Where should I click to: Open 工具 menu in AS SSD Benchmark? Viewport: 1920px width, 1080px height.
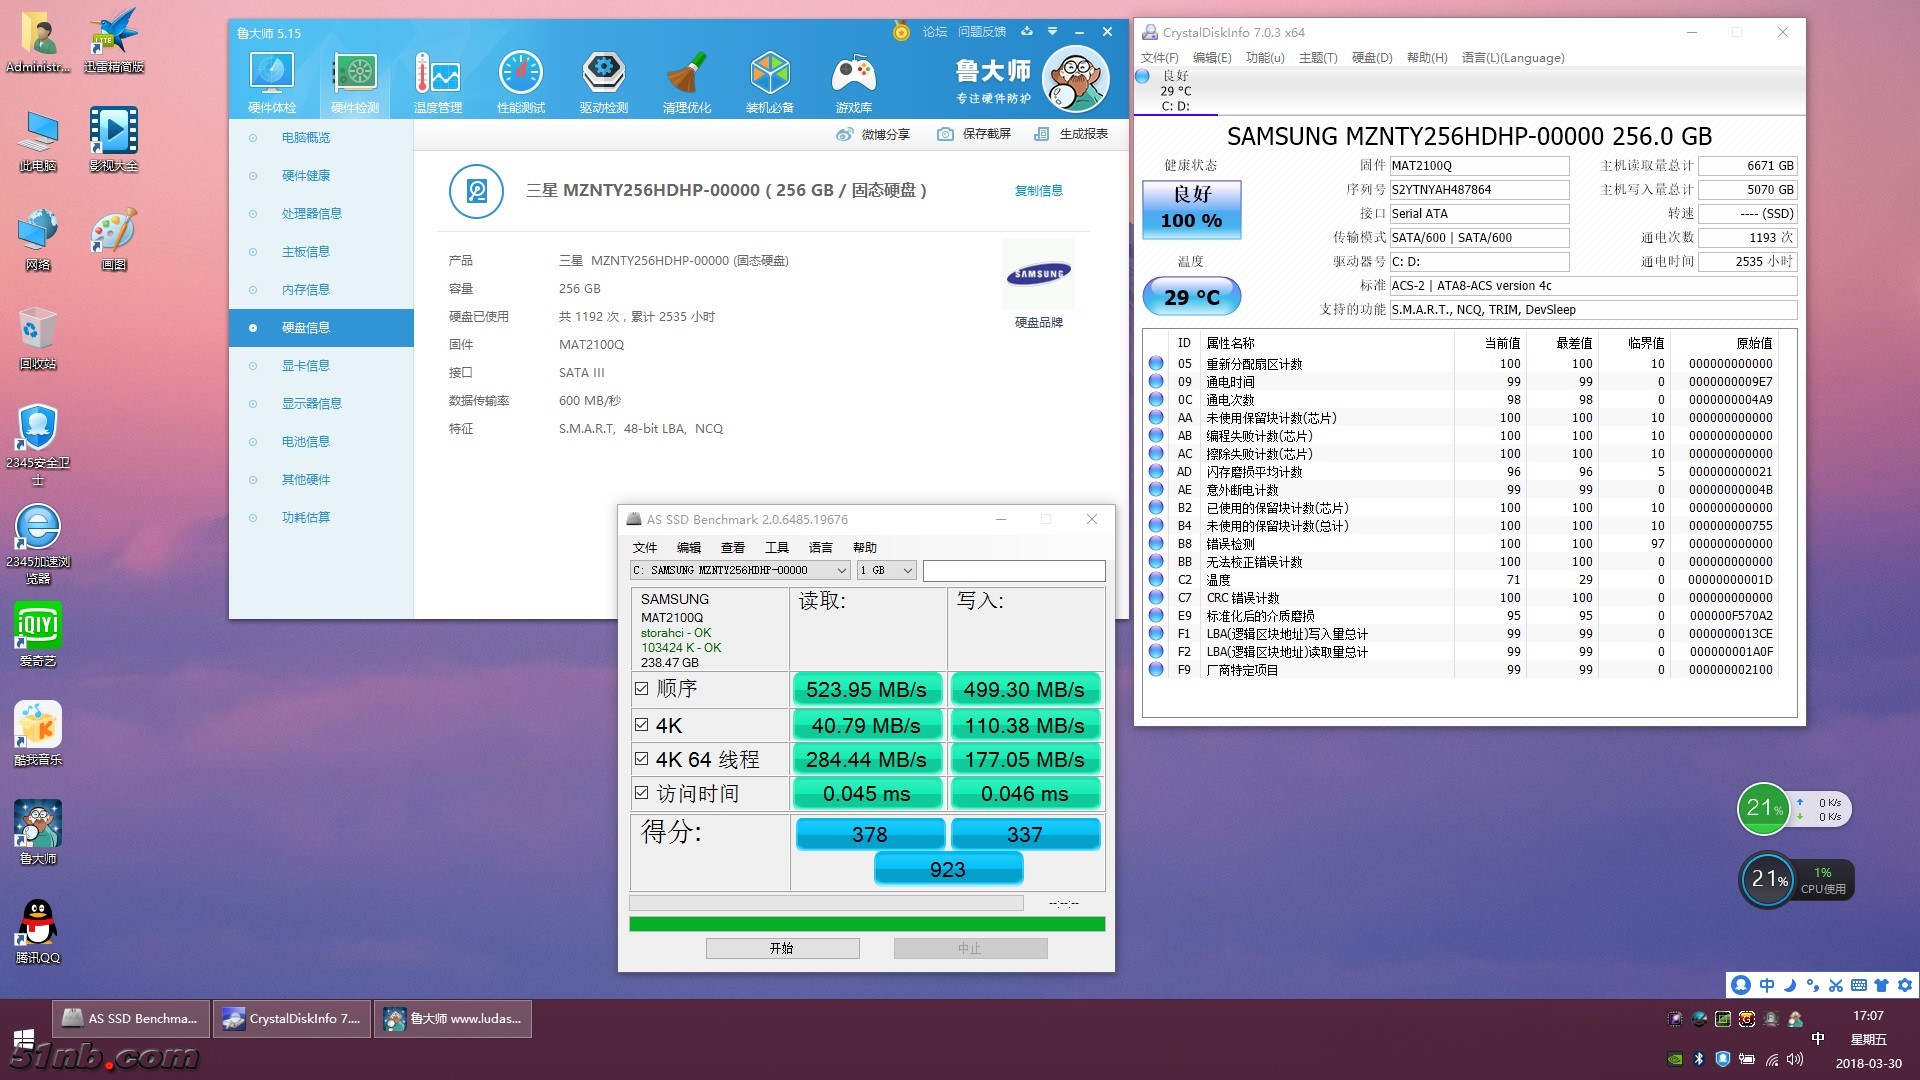click(x=776, y=547)
